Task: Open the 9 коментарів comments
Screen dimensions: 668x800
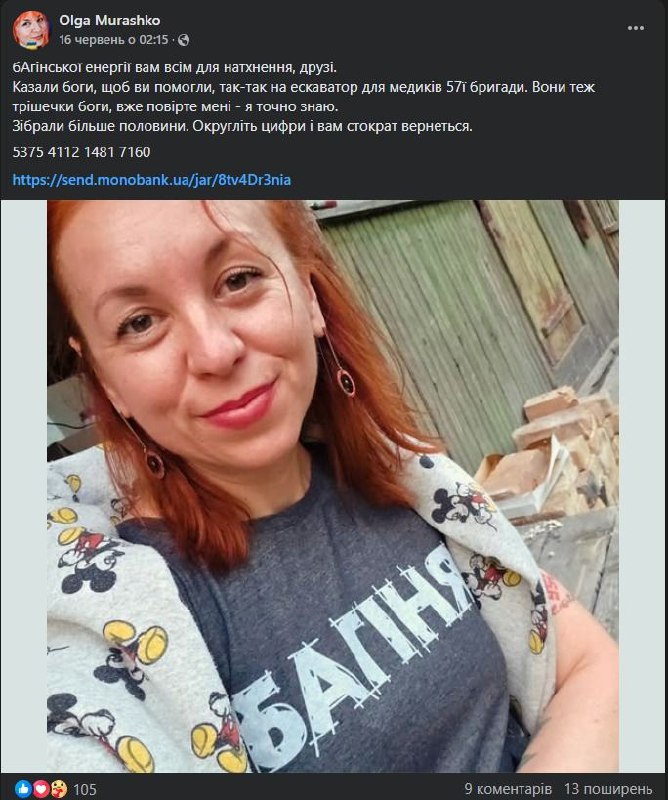Action: 508,789
